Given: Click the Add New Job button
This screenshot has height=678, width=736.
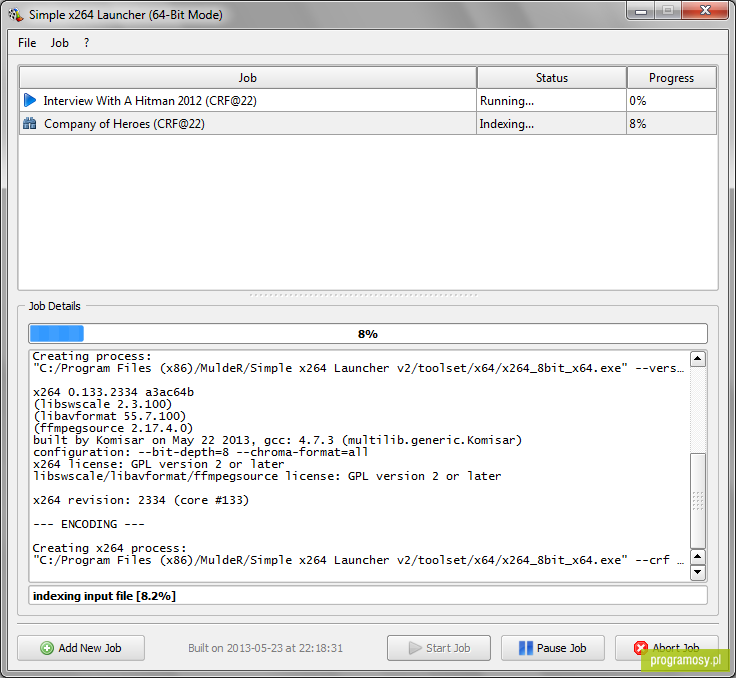Looking at the screenshot, I should pos(81,648).
